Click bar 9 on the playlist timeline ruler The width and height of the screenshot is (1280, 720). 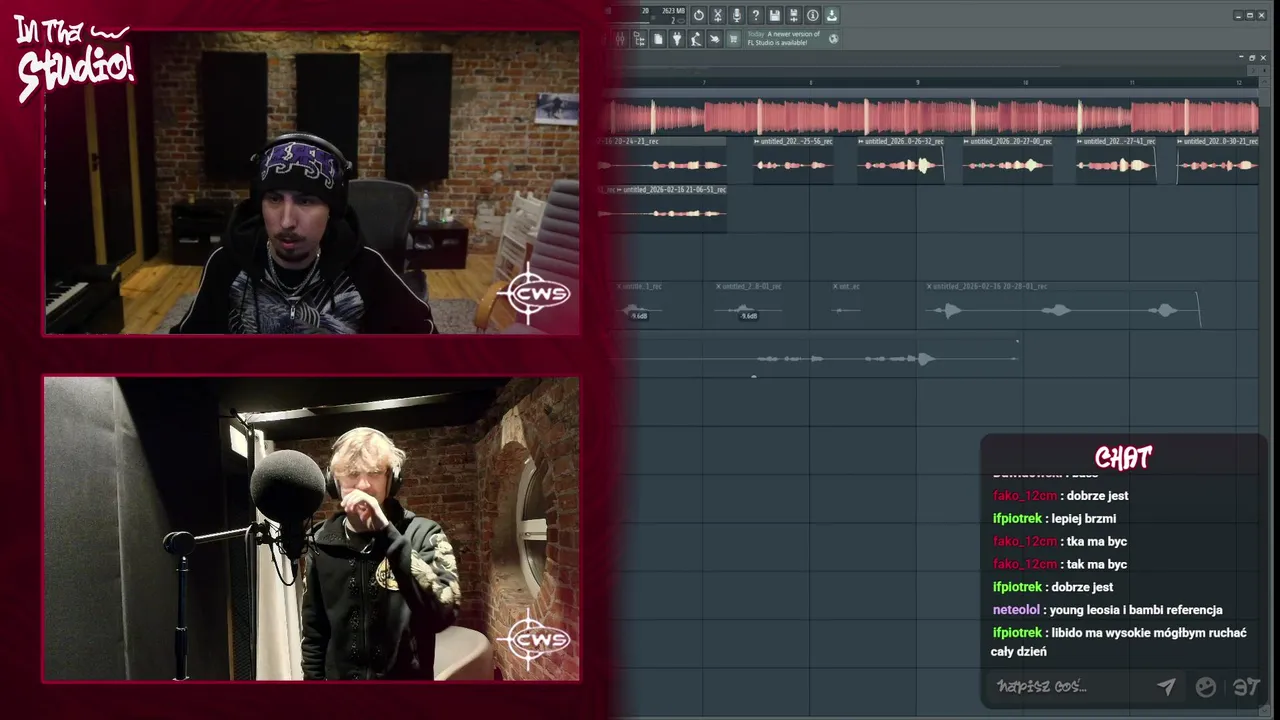coord(917,82)
